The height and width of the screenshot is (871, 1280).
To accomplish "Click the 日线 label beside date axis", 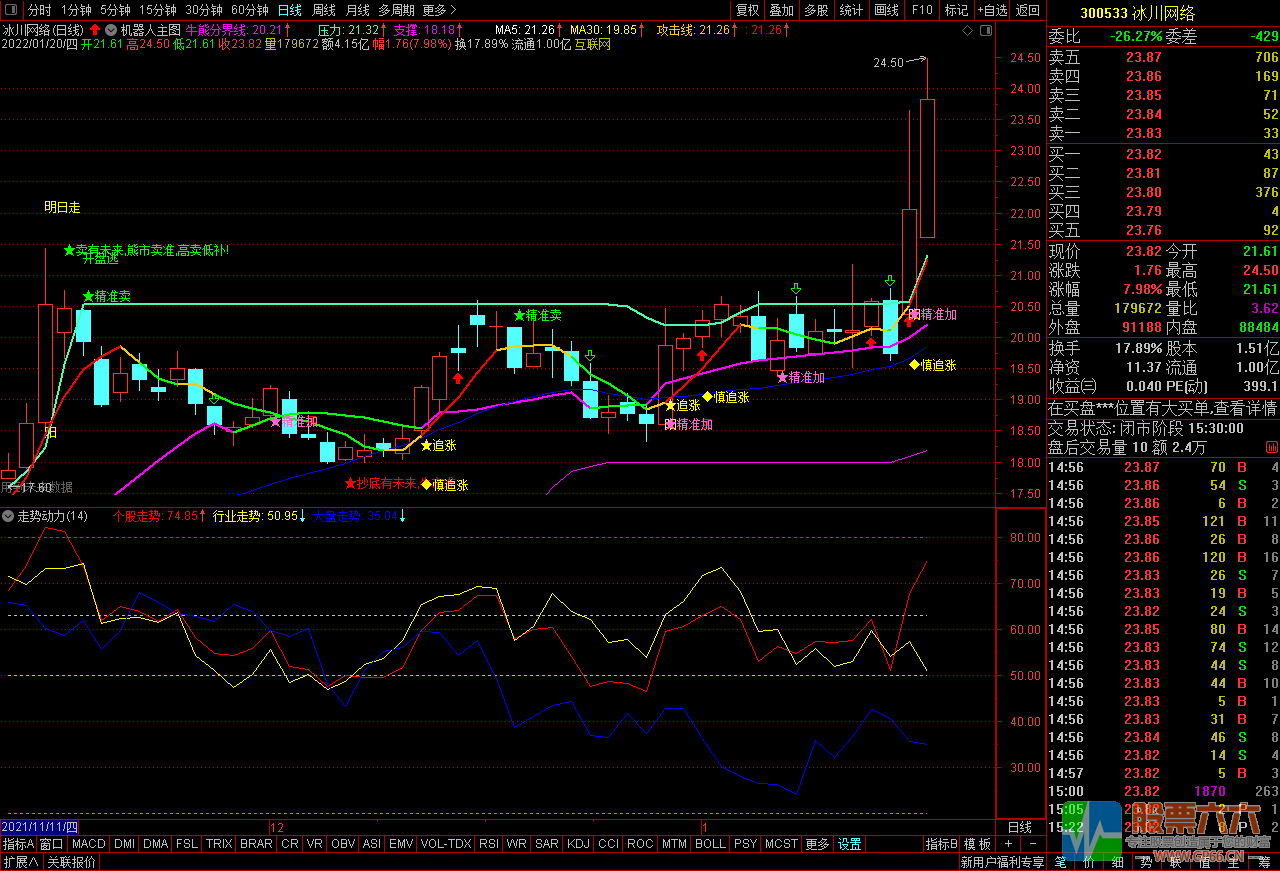I will click(x=1019, y=827).
